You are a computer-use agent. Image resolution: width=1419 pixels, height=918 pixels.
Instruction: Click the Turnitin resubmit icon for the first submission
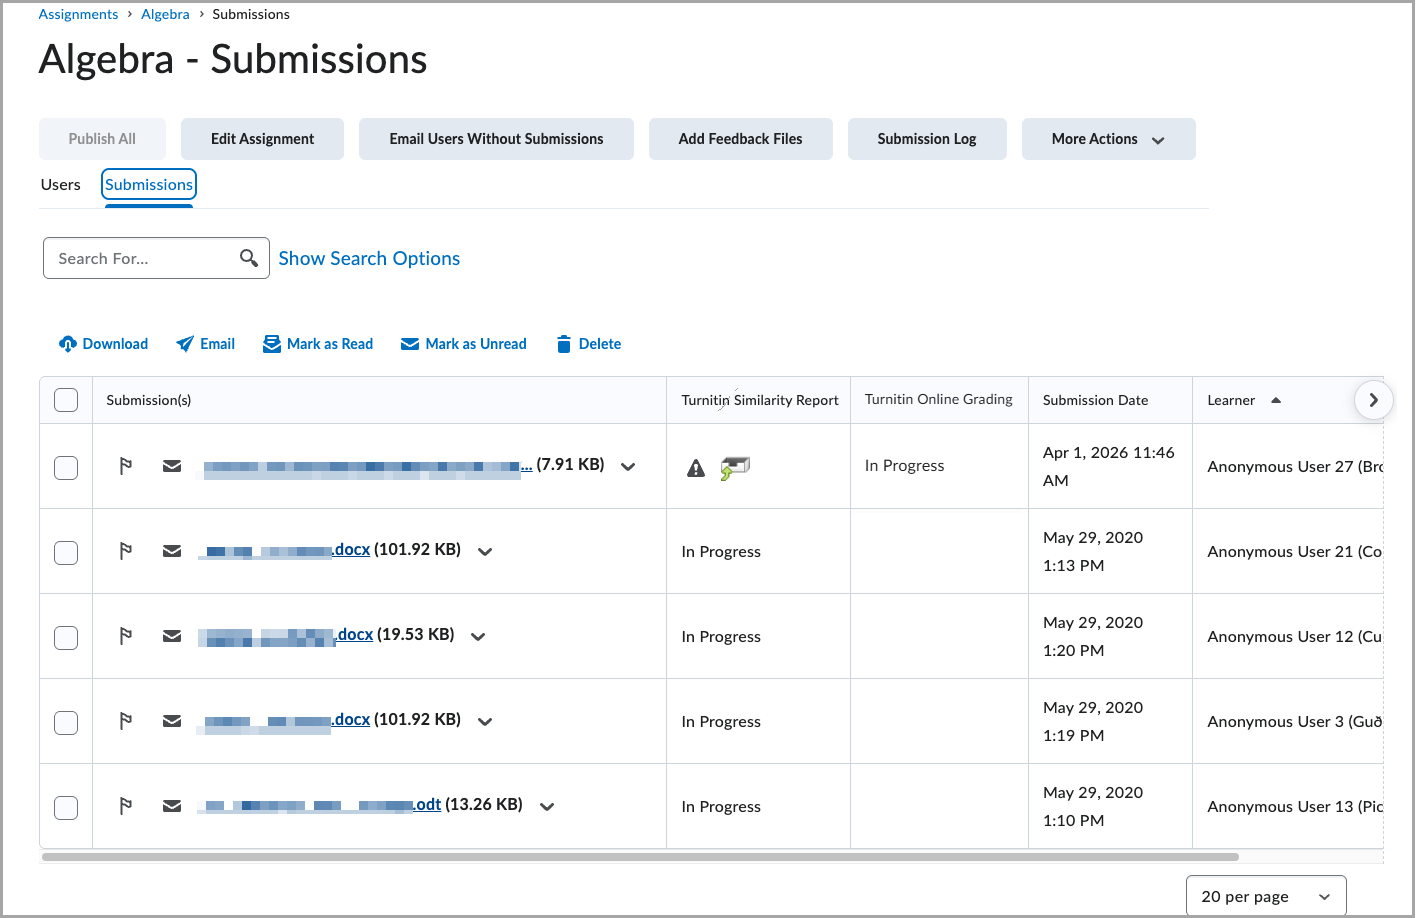[733, 467]
